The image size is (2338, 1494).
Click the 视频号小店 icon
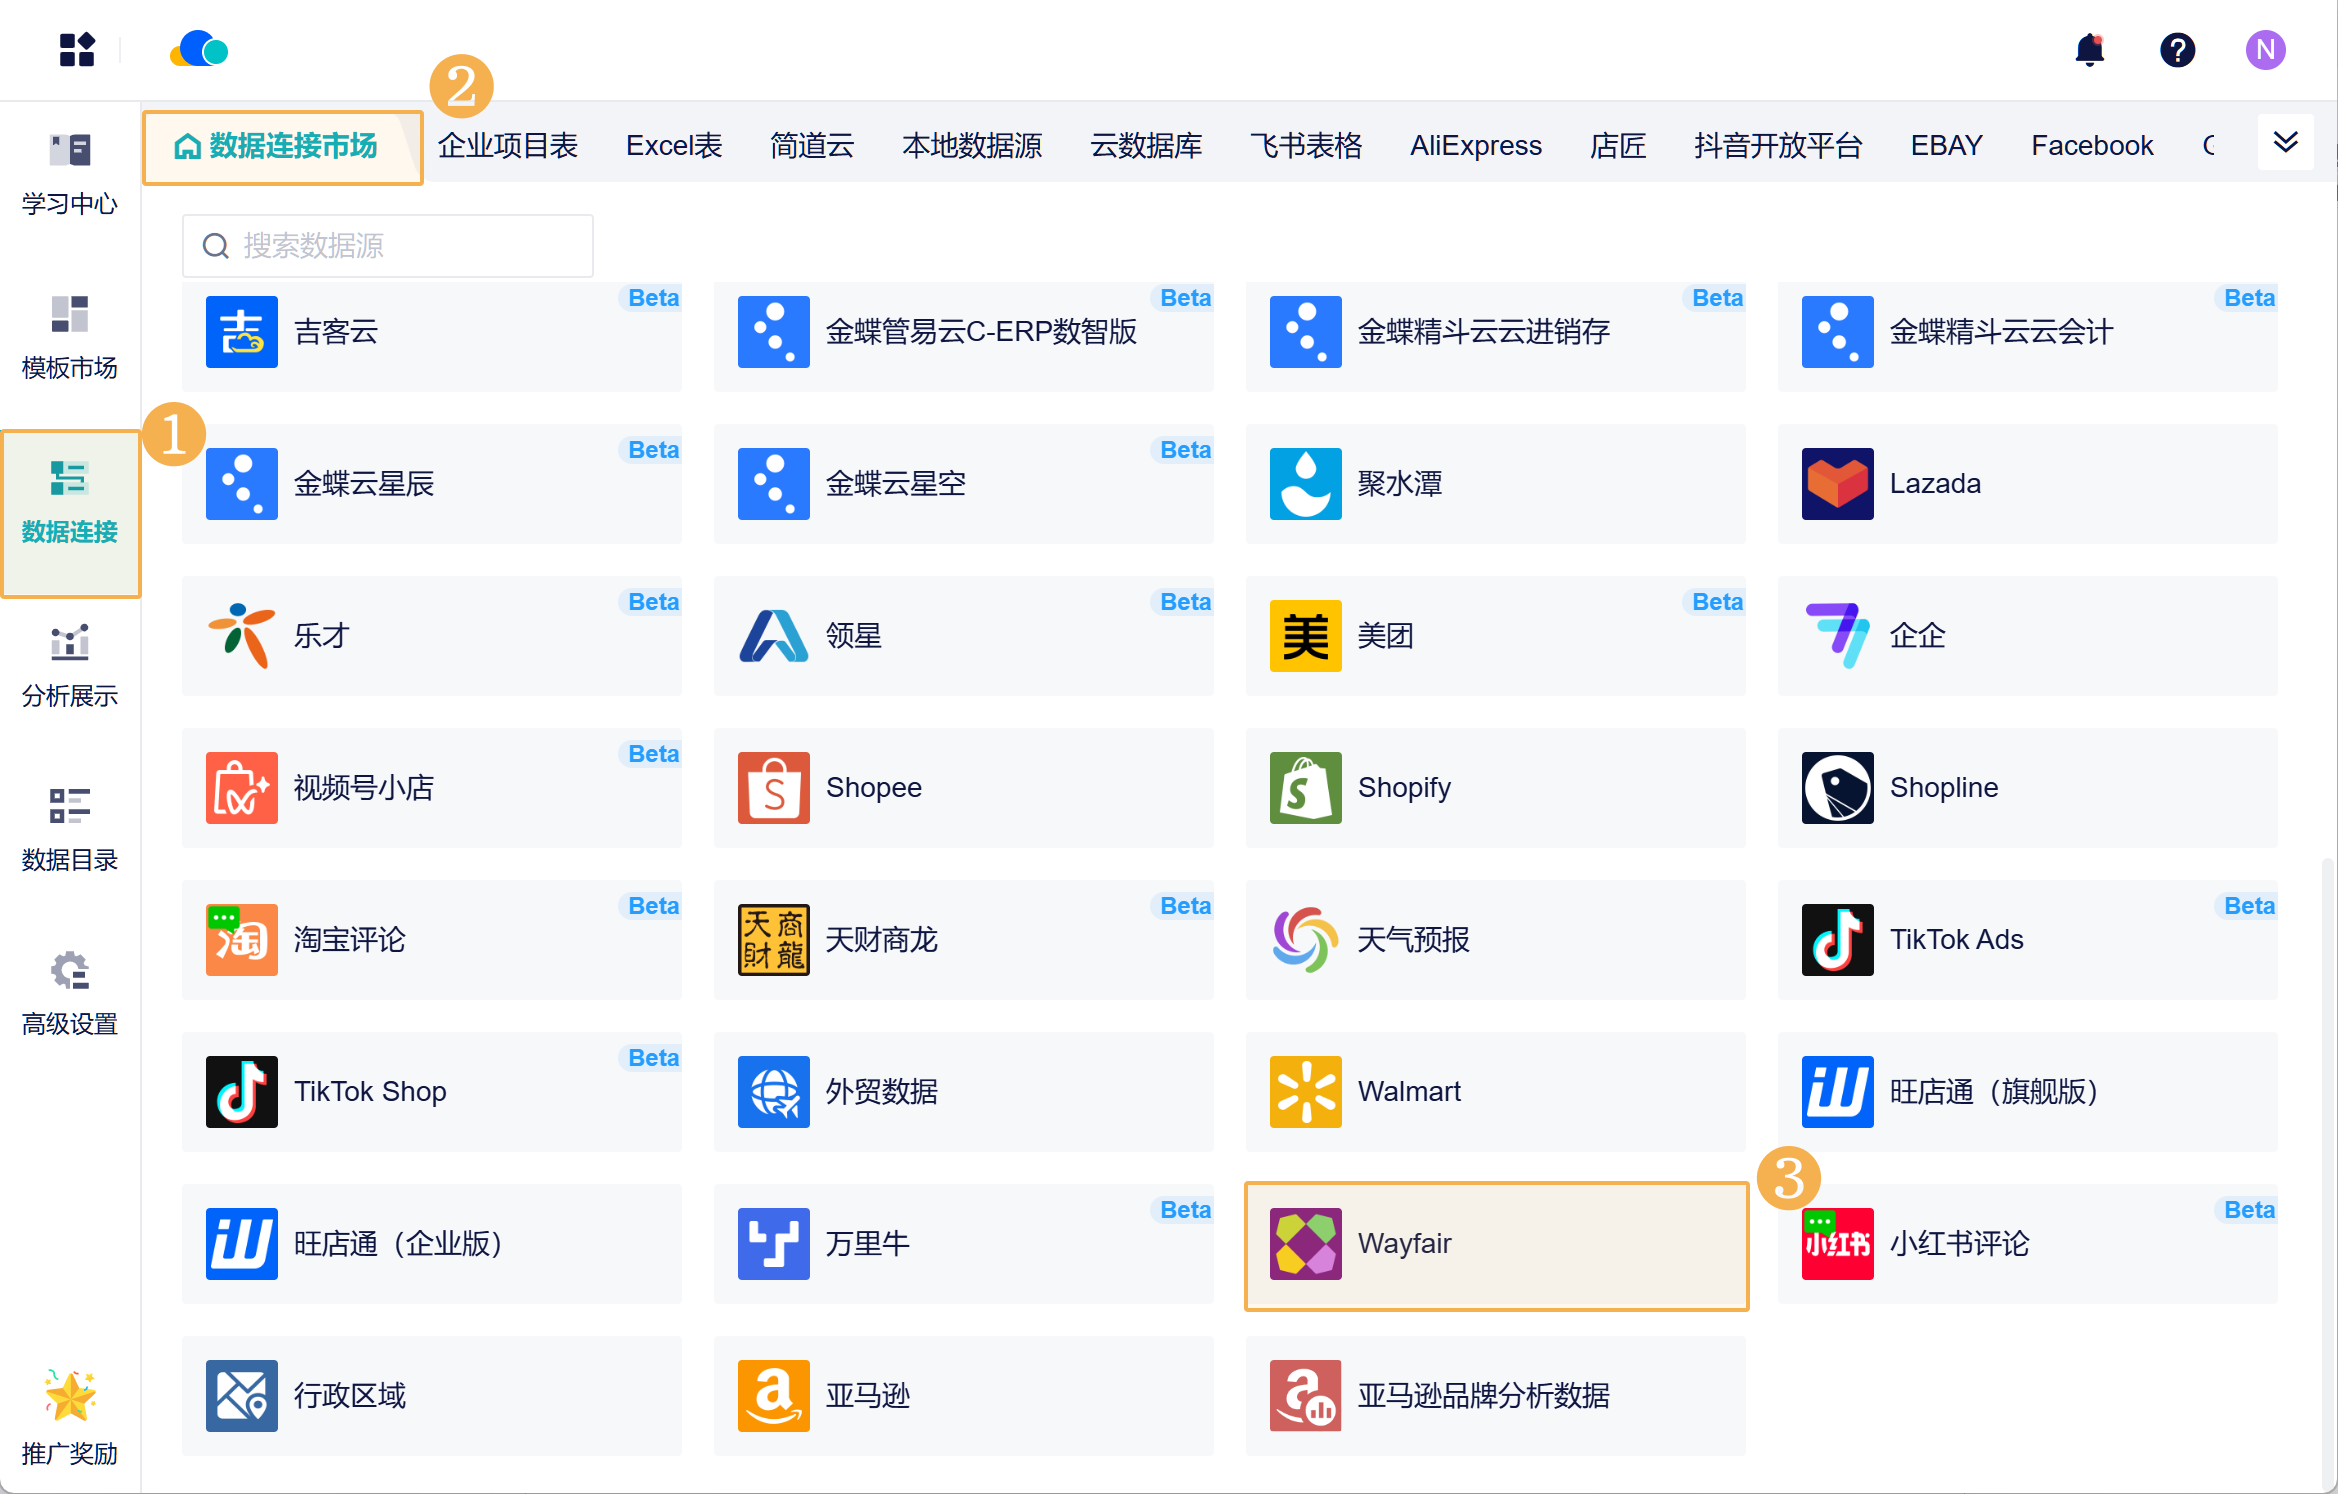coord(241,788)
